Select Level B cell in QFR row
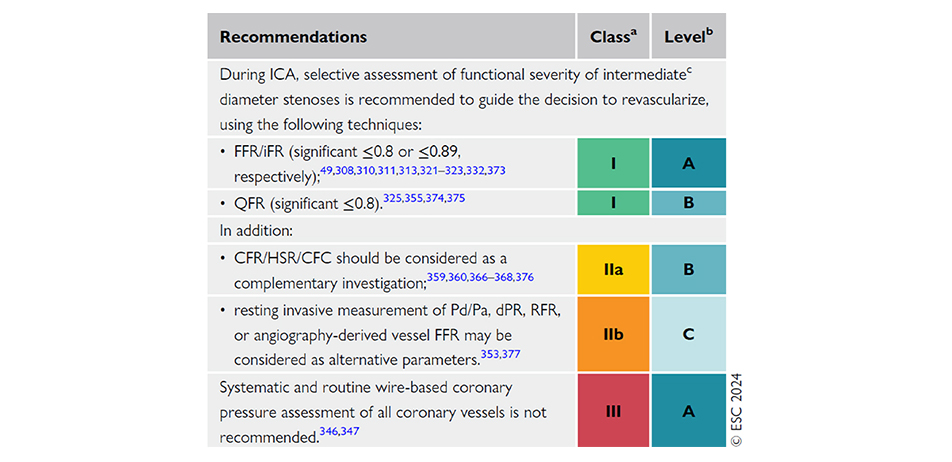952x462 pixels. [x=688, y=203]
